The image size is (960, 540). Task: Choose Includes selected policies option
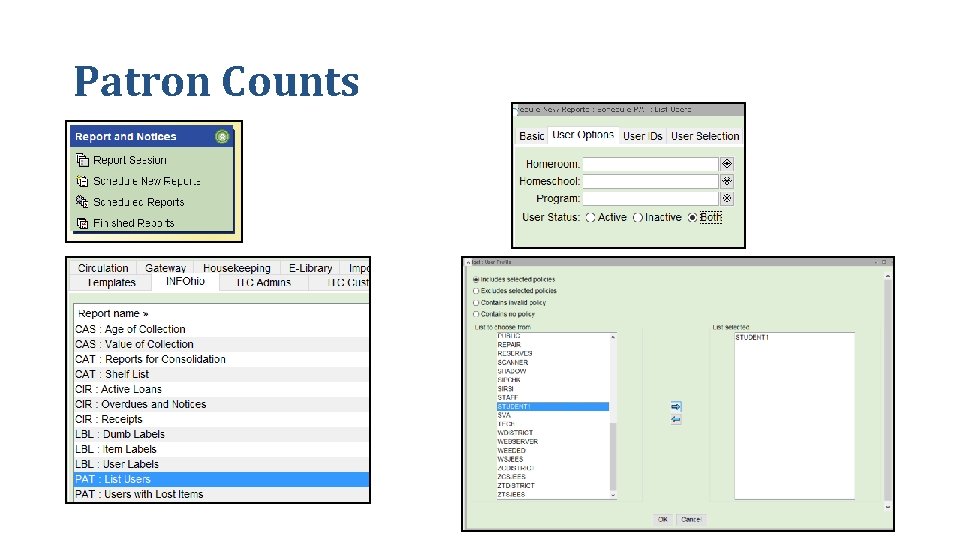(x=476, y=279)
